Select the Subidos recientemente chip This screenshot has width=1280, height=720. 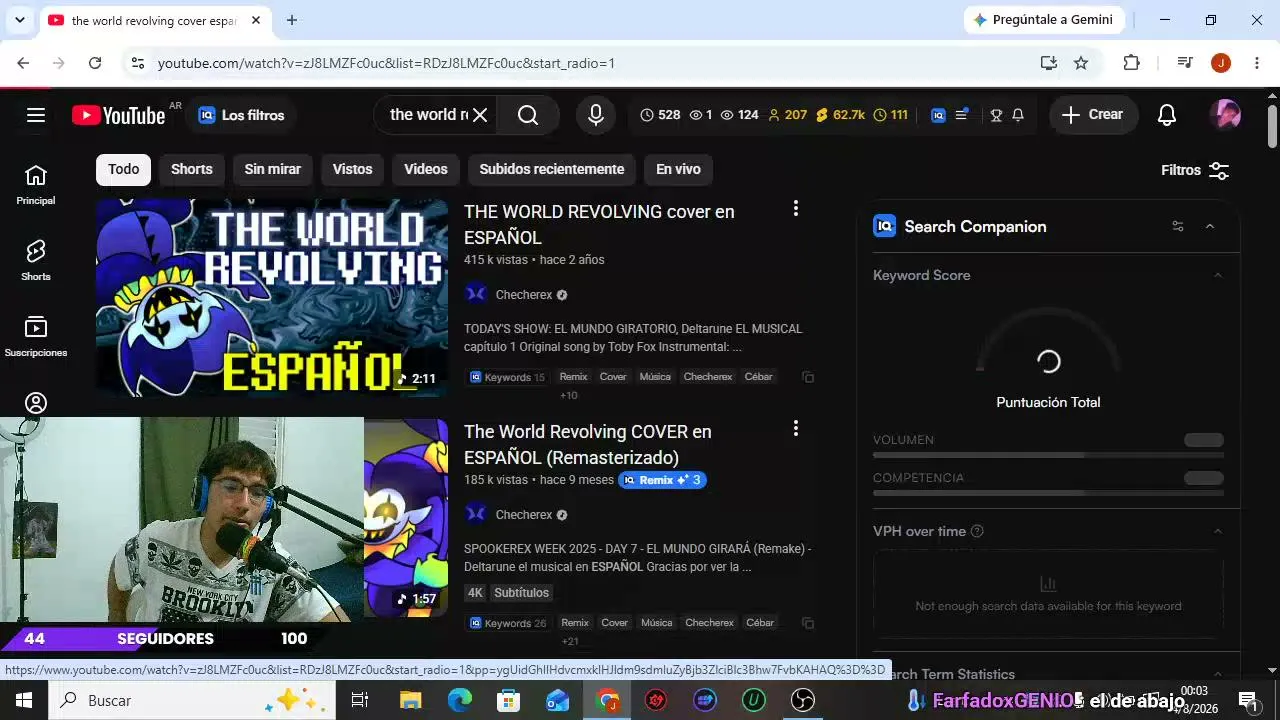pos(552,170)
